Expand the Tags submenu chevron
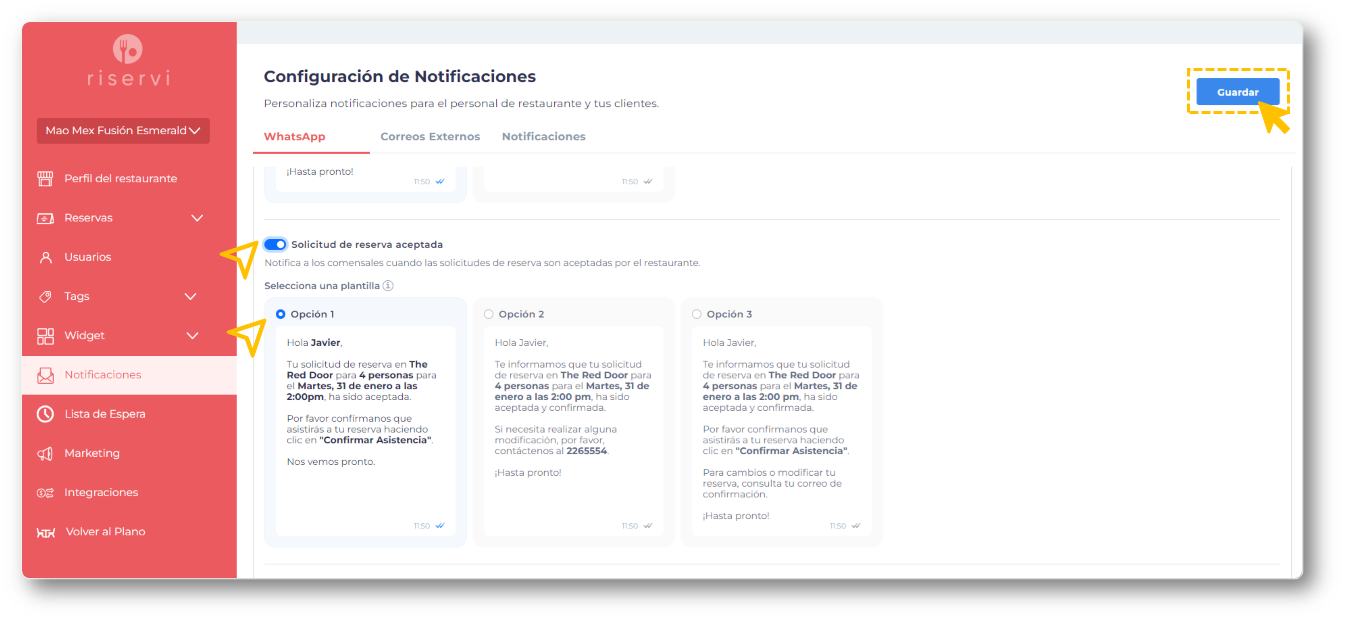Screen dimensions: 1345x621 coord(191,297)
